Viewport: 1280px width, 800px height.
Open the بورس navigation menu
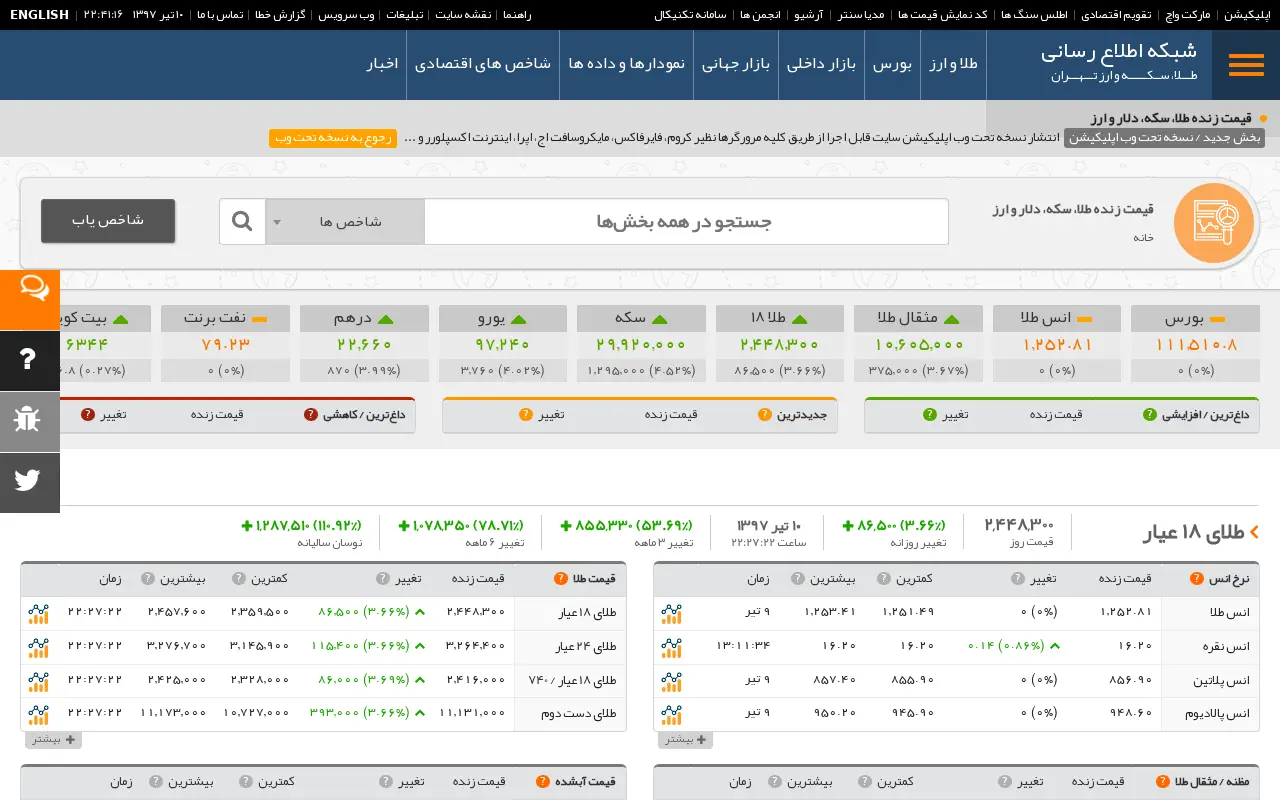coord(892,65)
